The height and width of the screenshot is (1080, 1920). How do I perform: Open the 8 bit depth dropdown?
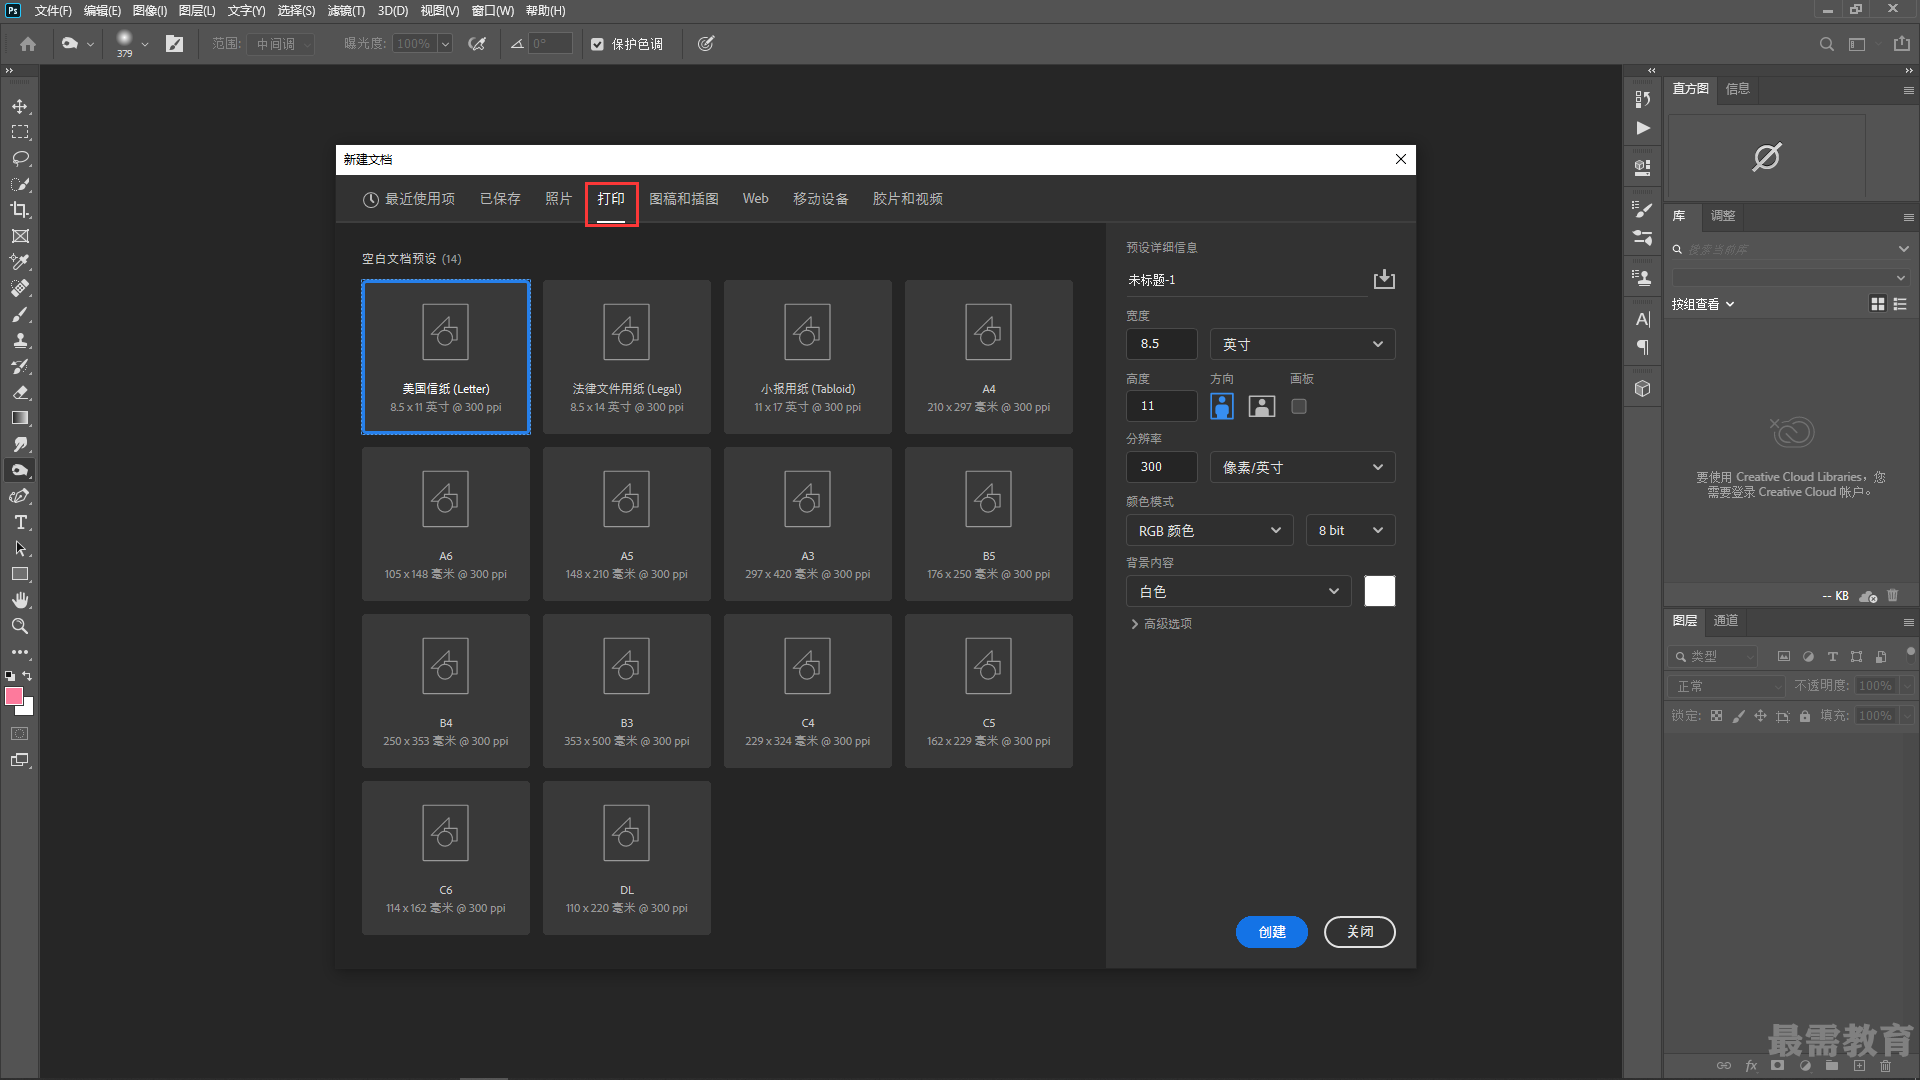pos(1350,530)
